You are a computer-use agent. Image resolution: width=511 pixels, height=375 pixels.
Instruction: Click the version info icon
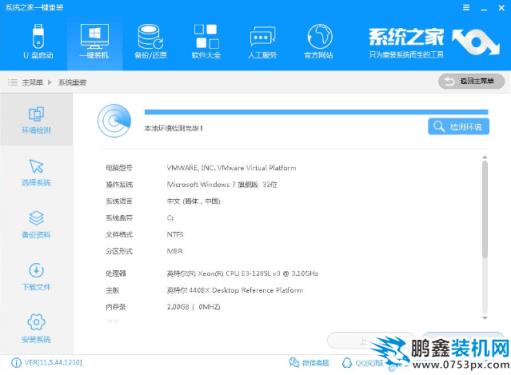coord(16,363)
